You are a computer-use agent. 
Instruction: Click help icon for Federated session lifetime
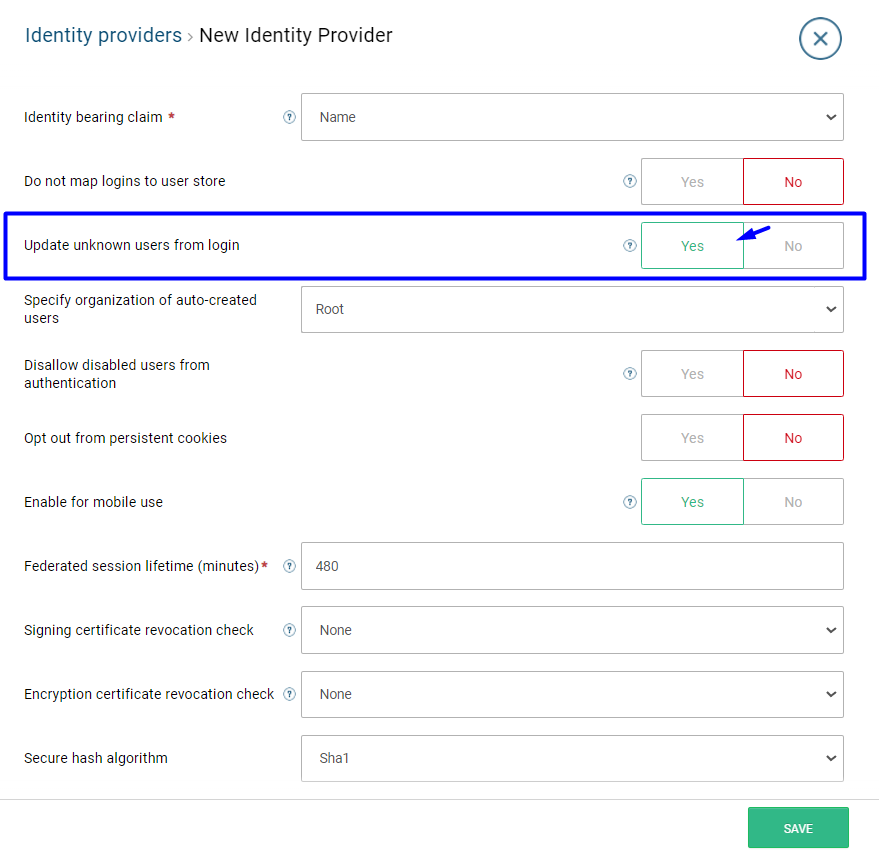[x=290, y=566]
